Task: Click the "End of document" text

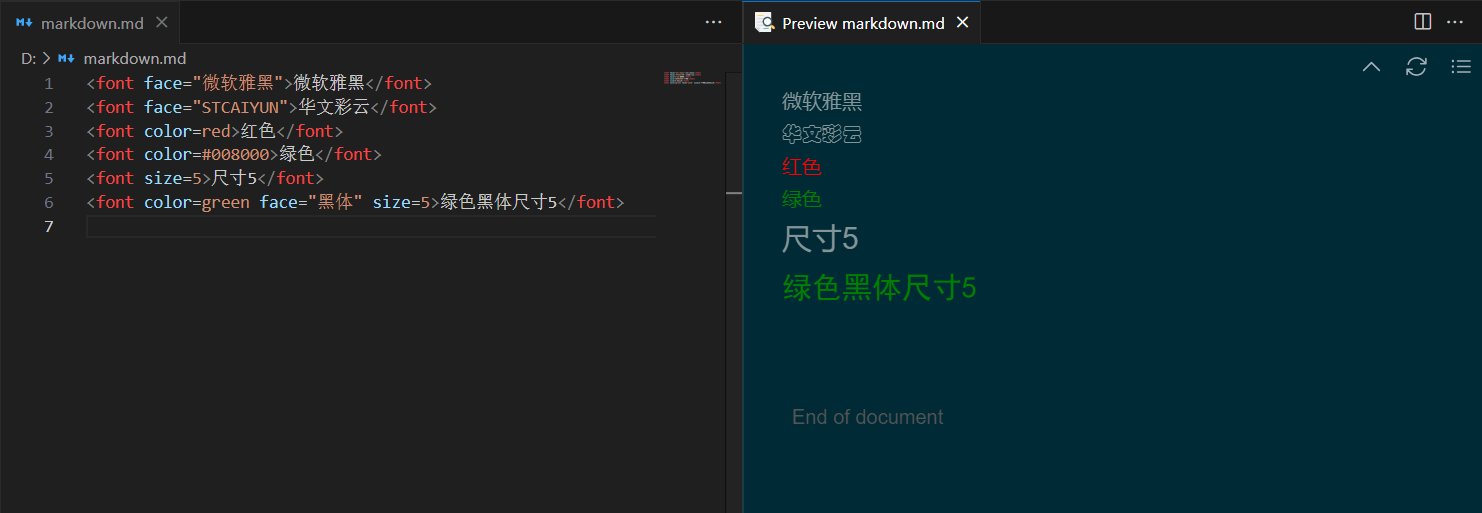Action: pos(867,417)
